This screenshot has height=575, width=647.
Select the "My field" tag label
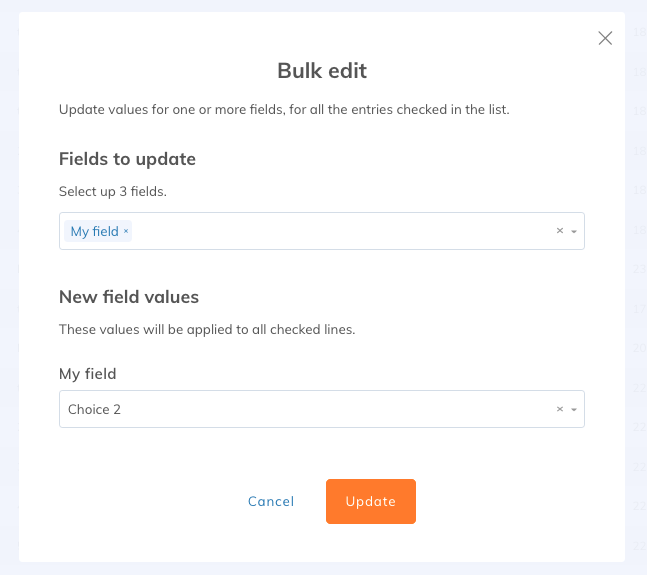(94, 232)
